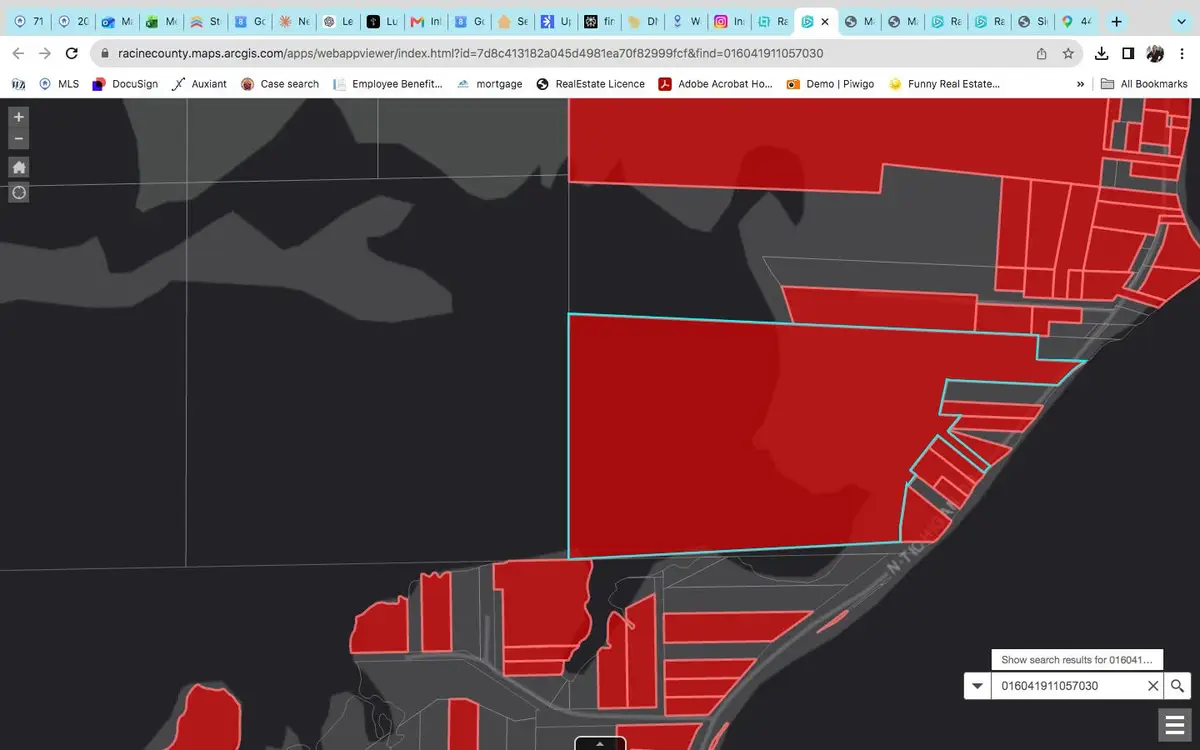Switch to the Outlook mail tab
1200x750 pixels.
[116, 21]
